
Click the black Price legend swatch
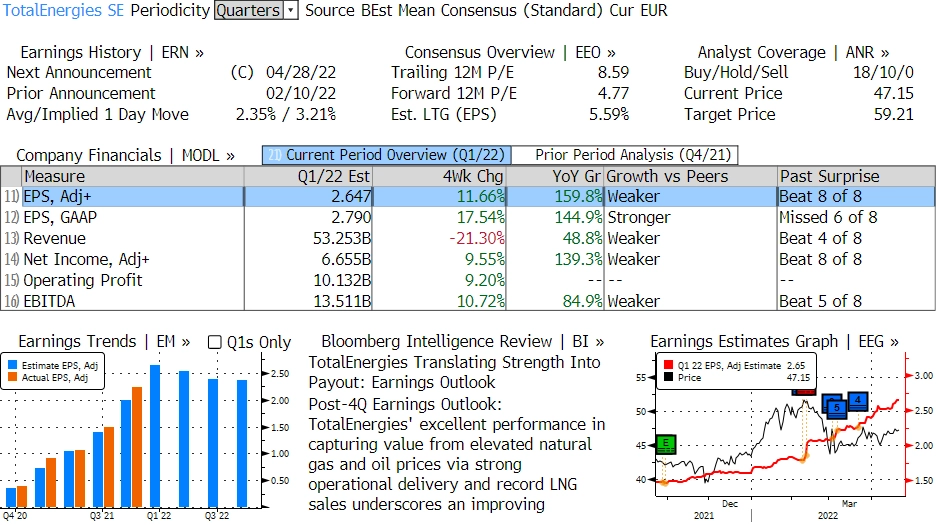tap(668, 377)
